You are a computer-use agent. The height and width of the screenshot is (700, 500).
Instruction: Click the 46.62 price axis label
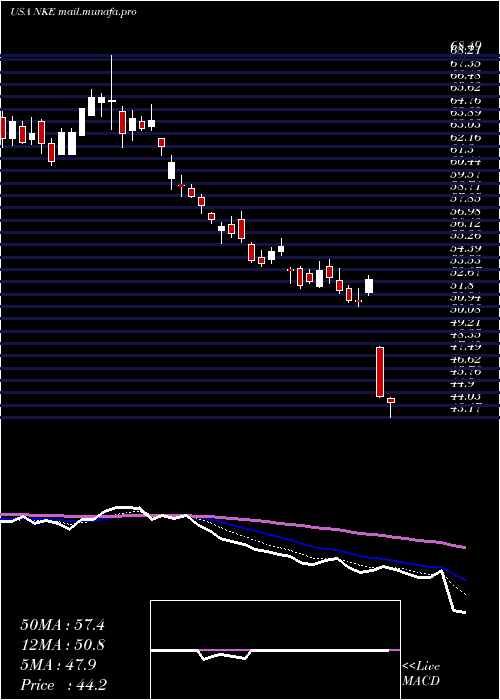(466, 359)
